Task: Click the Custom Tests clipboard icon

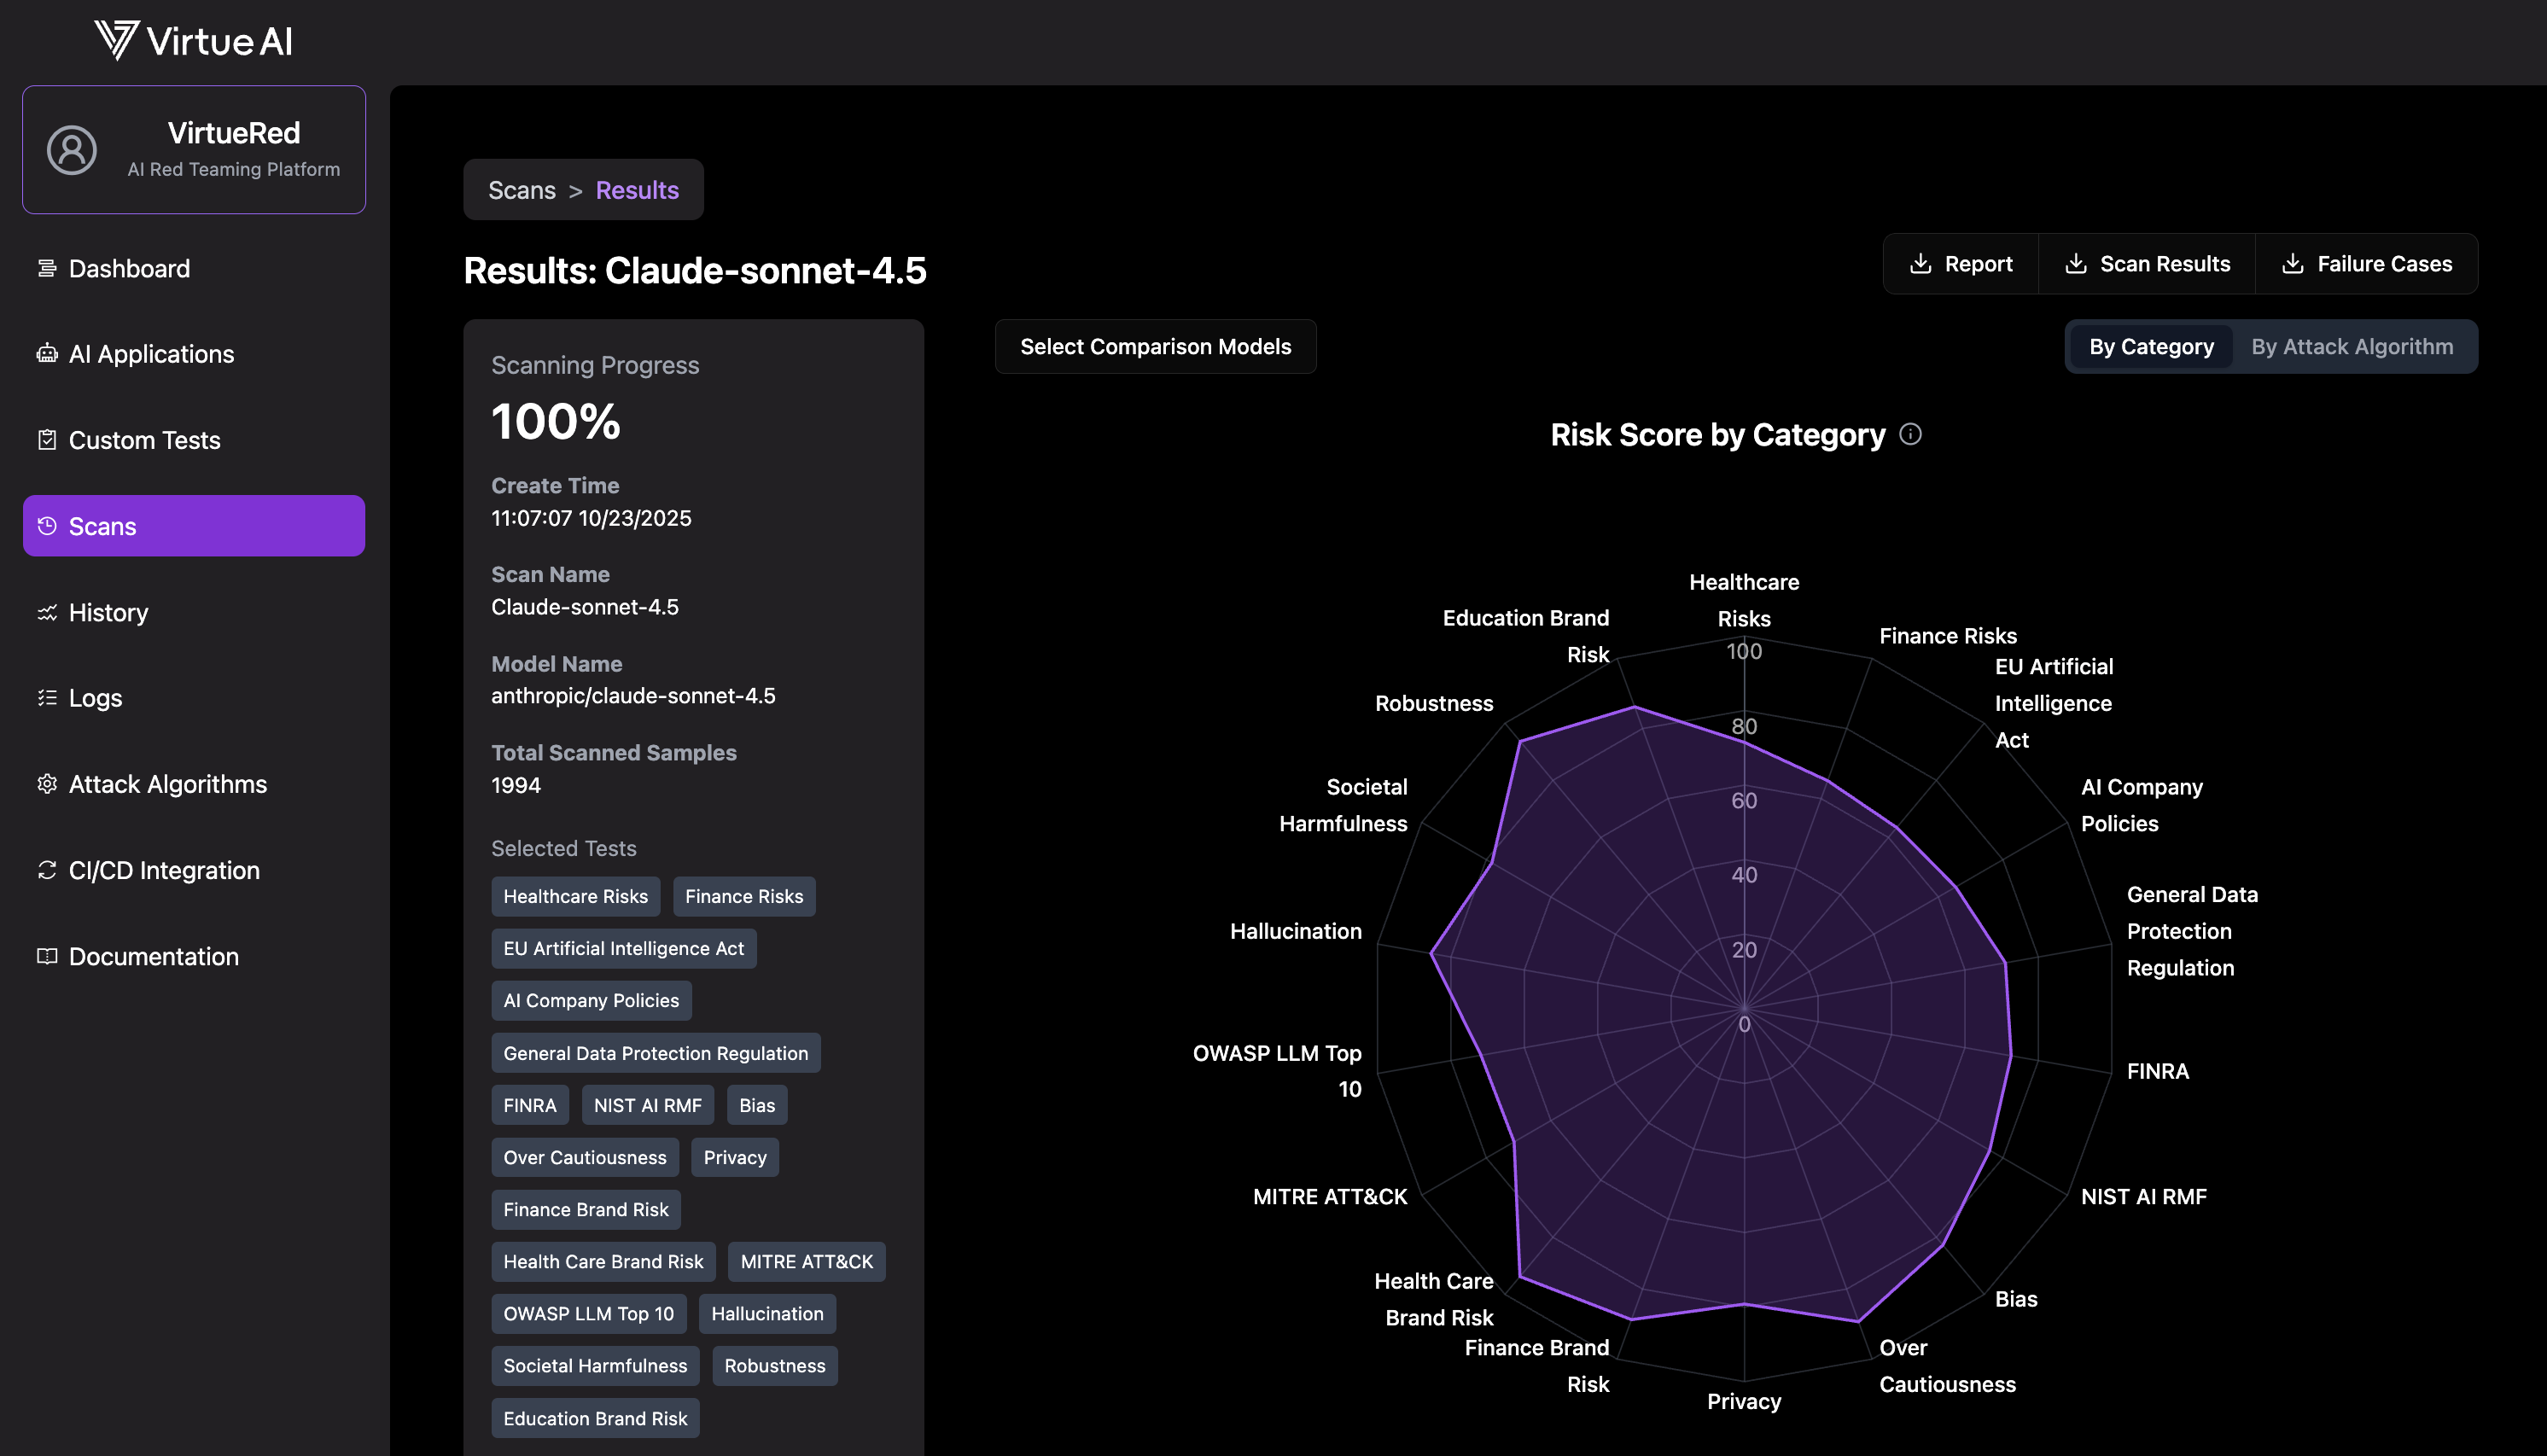Action: [x=47, y=440]
